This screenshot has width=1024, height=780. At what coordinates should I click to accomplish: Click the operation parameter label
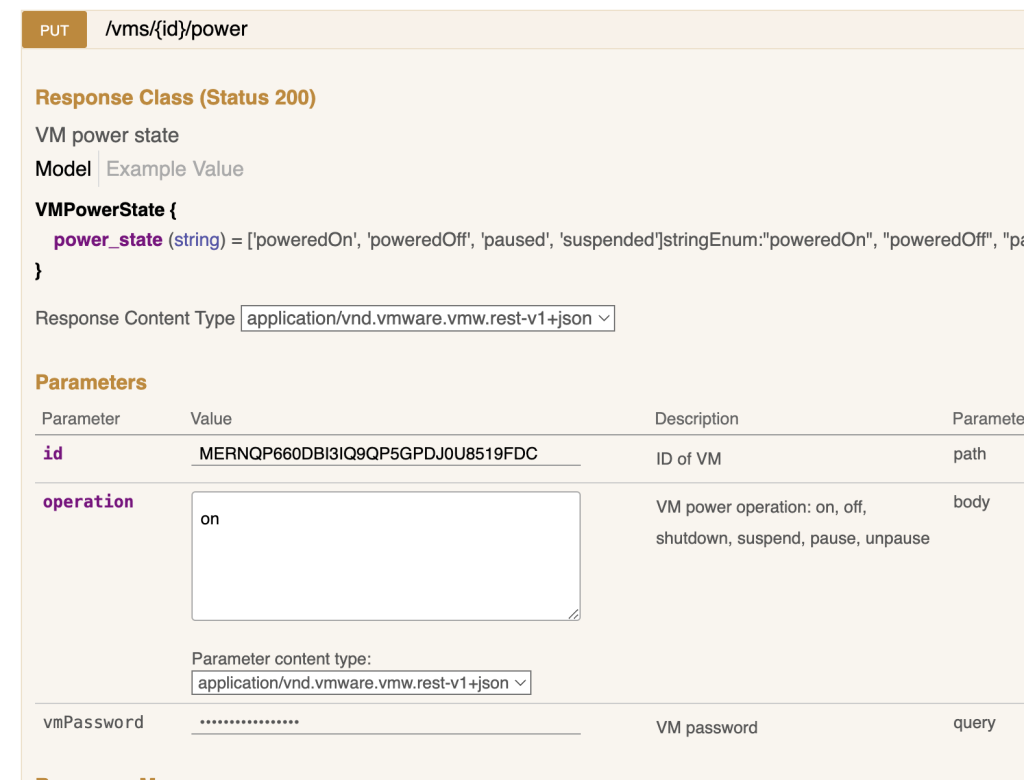[88, 502]
